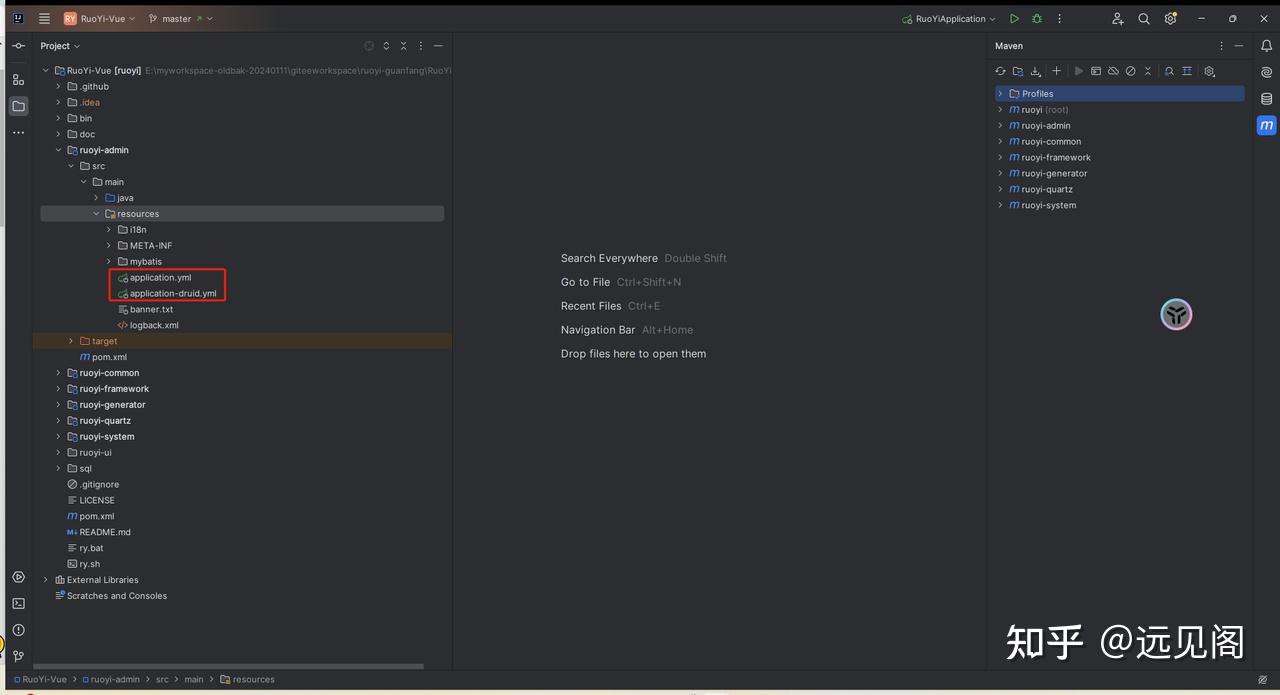Viewport: 1280px width, 695px height.
Task: Reload all Maven projects
Action: pos(1000,71)
